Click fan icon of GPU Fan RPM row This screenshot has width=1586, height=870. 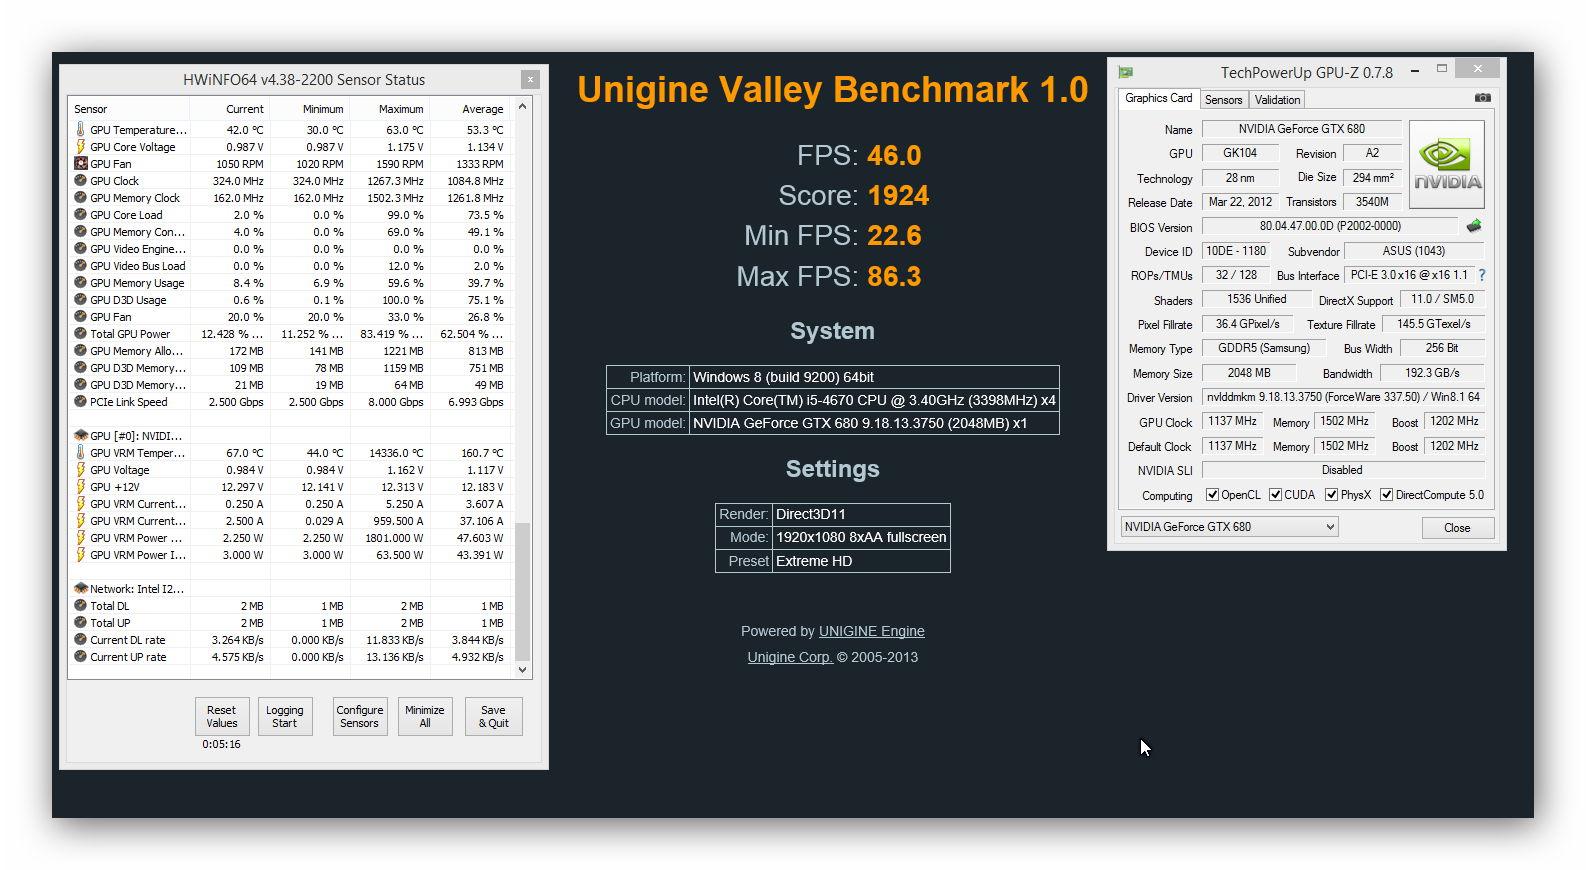(80, 164)
